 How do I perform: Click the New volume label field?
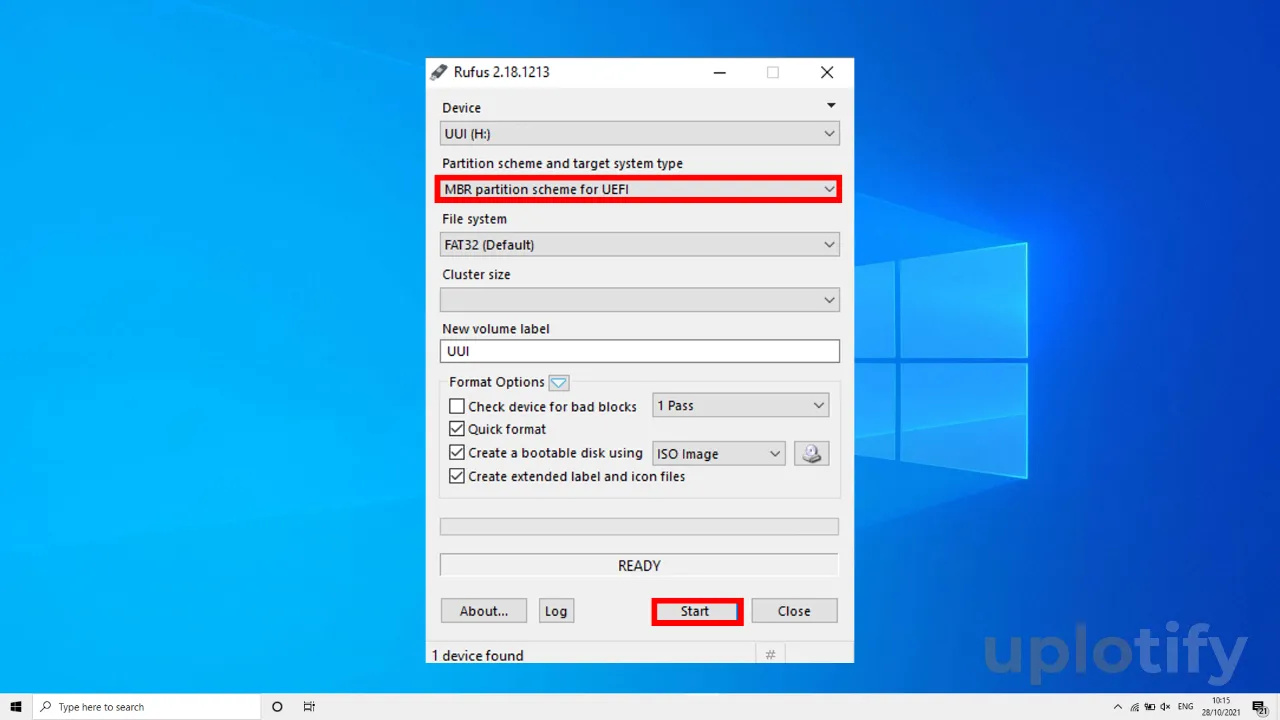(640, 351)
